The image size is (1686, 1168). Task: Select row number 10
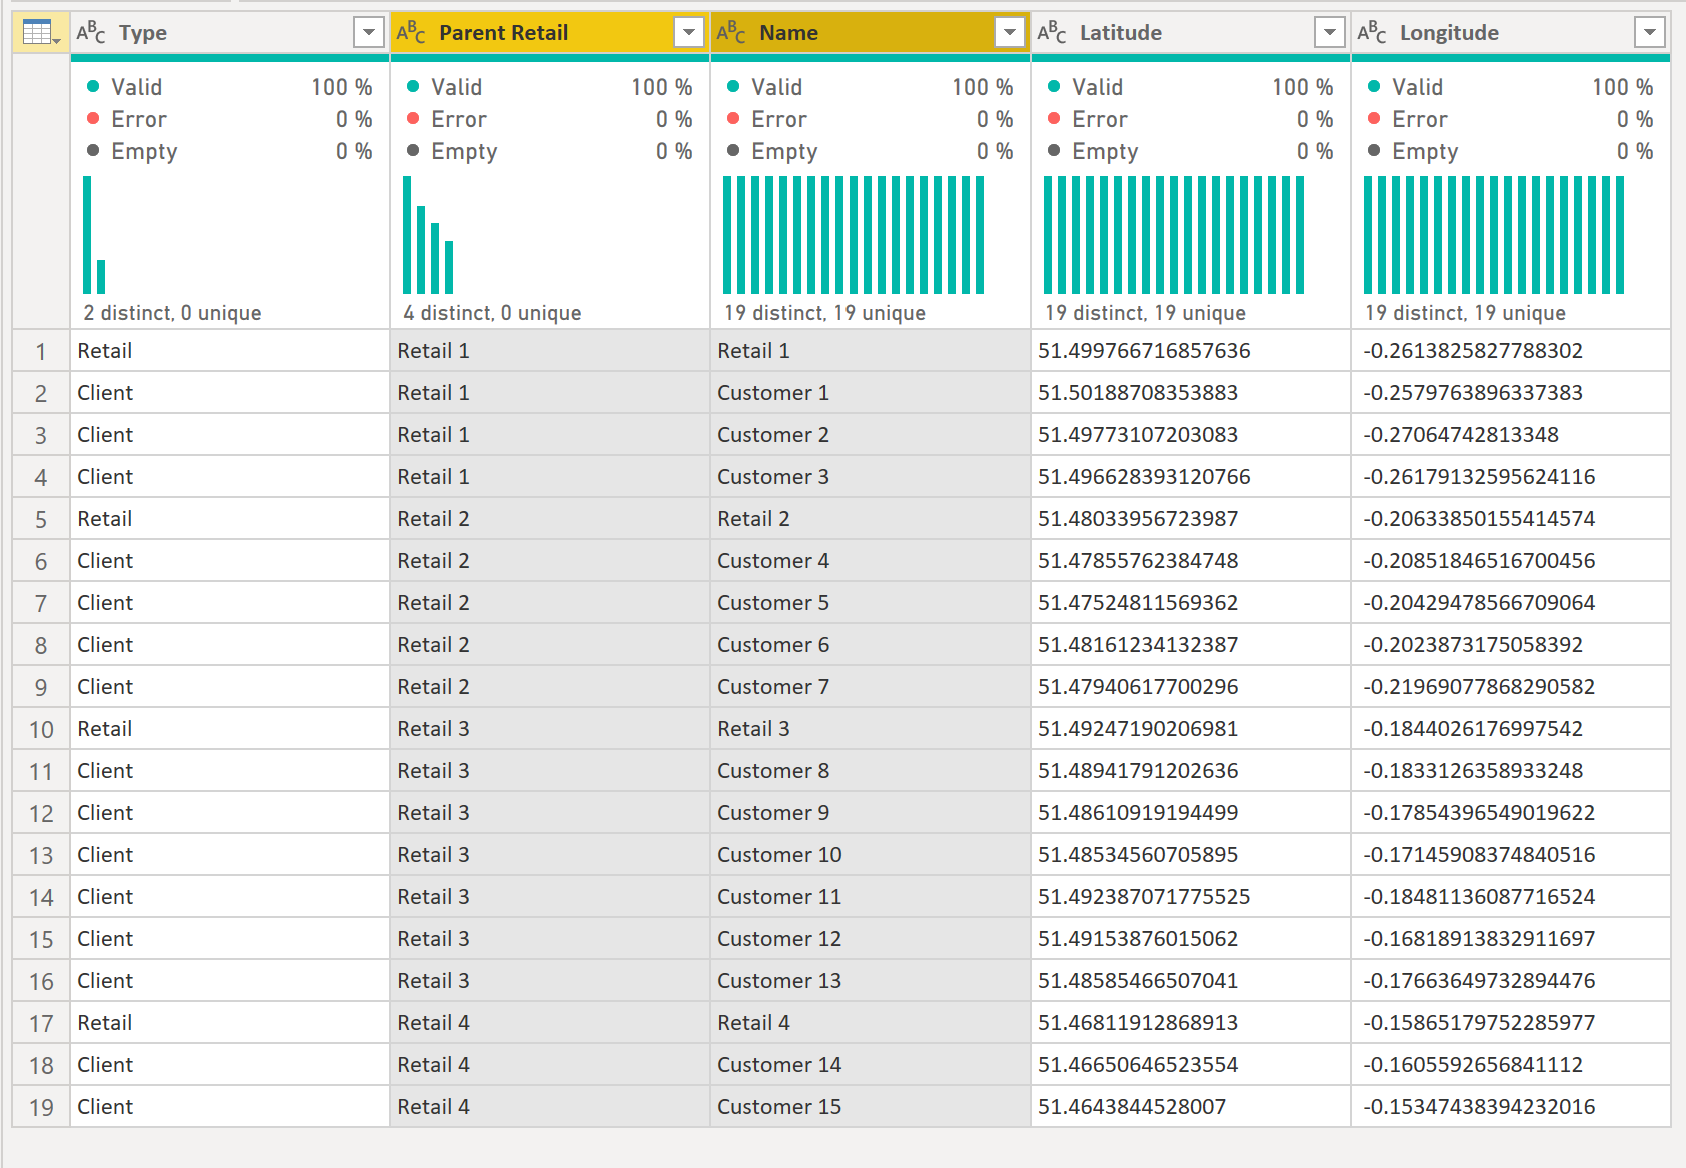tap(41, 729)
